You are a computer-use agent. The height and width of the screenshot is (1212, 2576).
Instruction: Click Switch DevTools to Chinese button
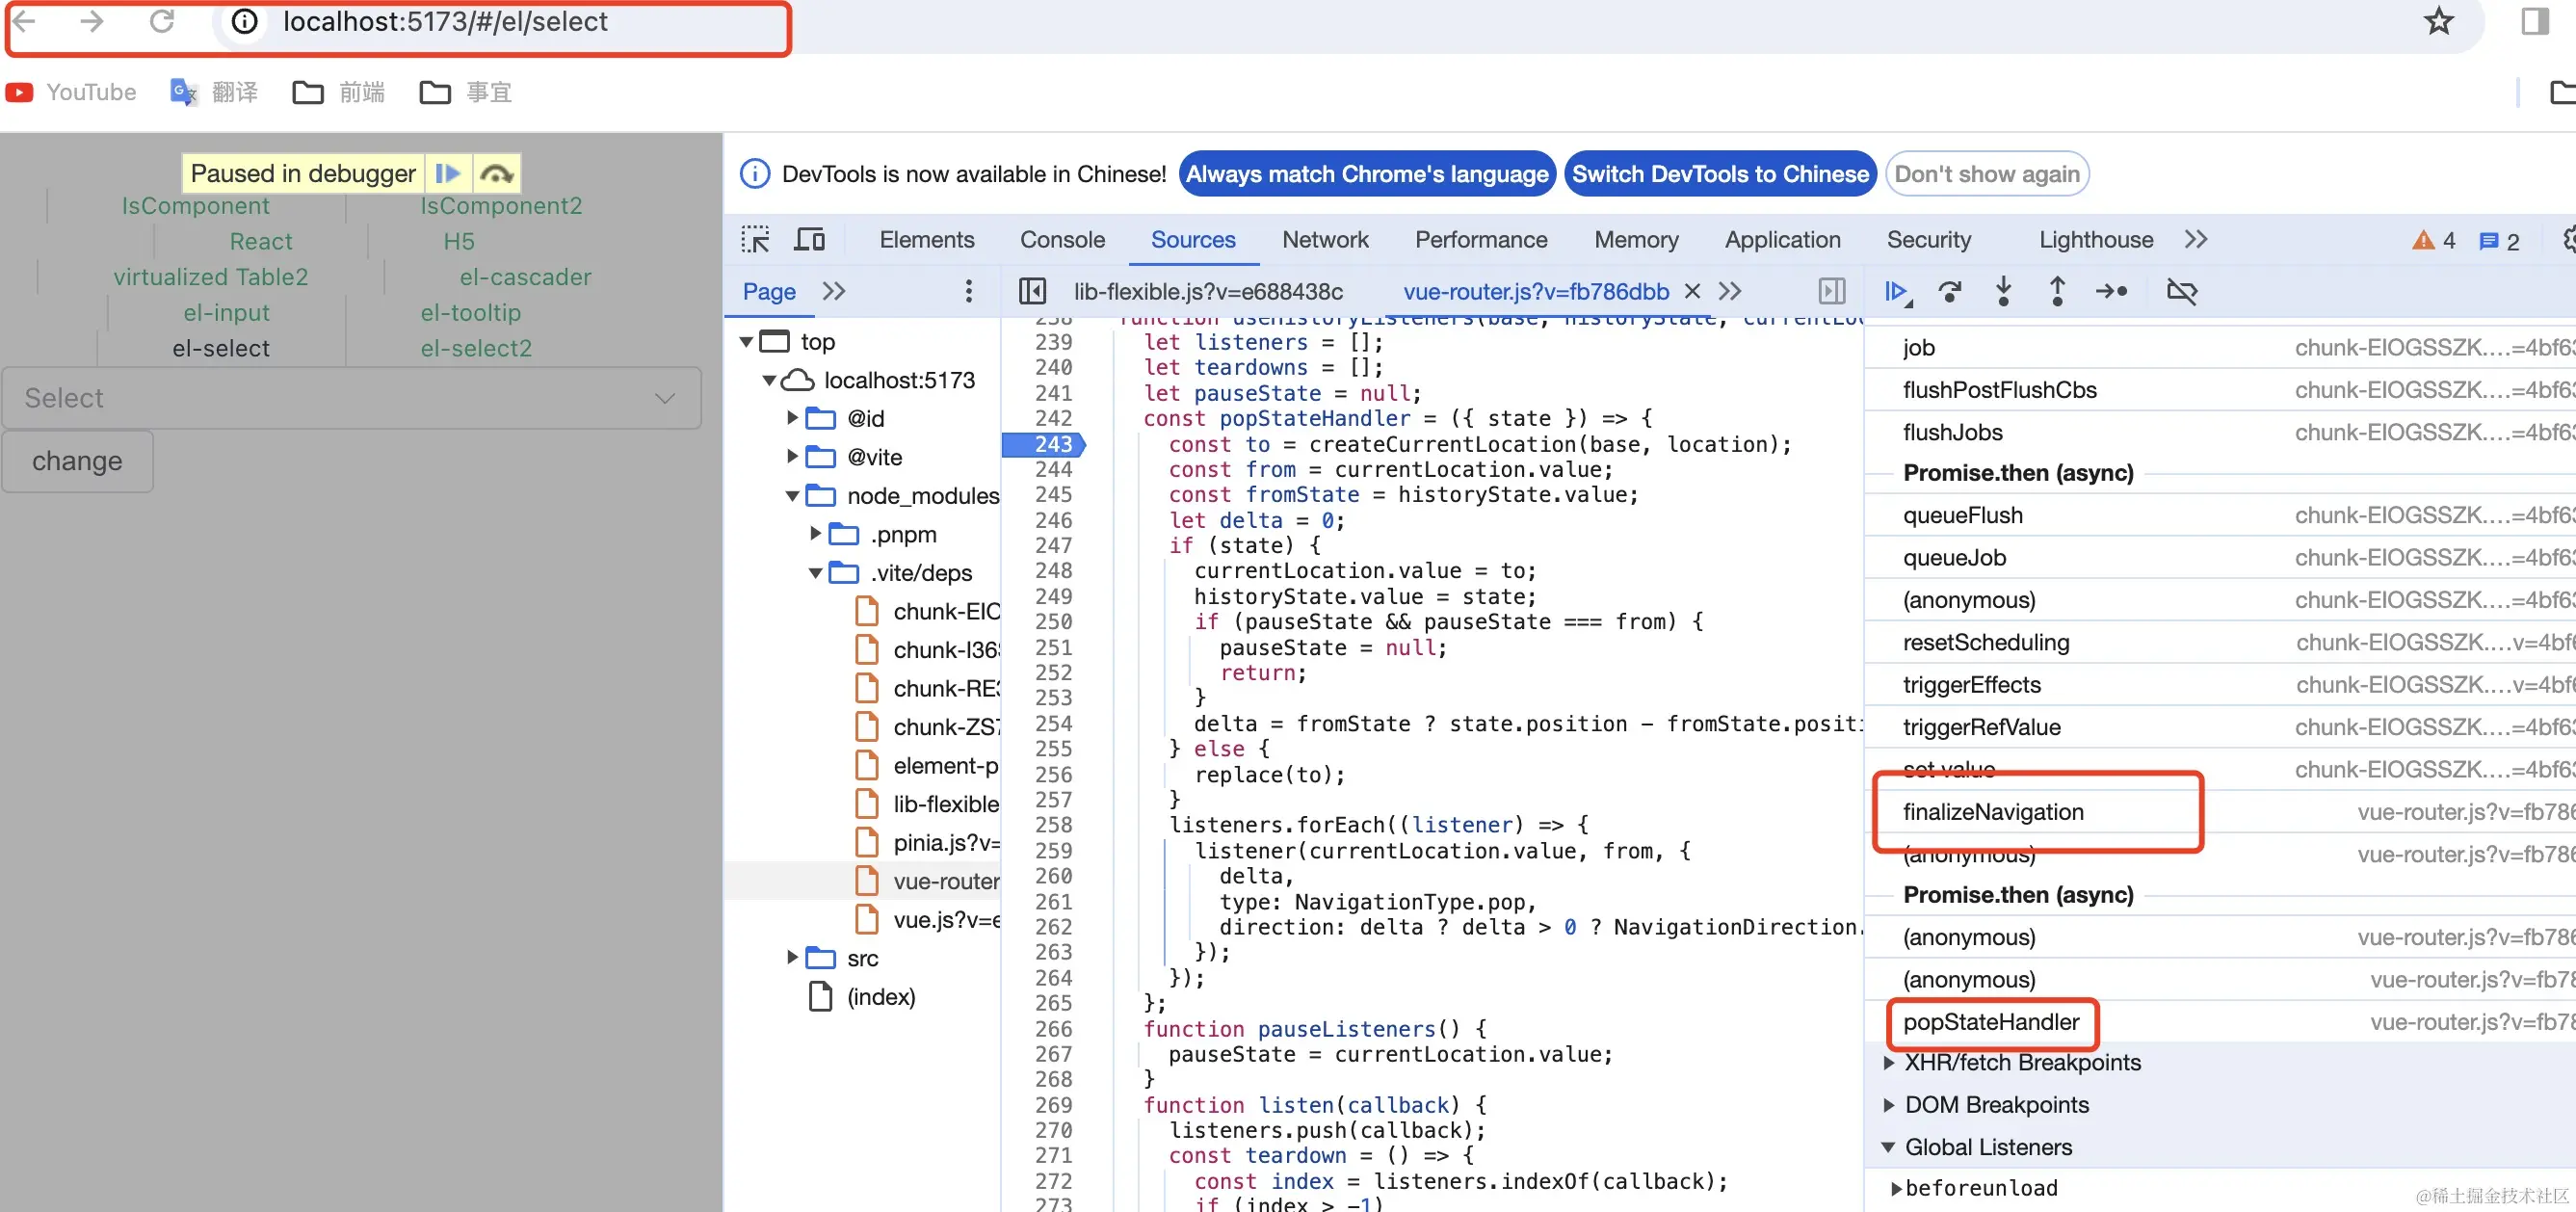[x=1719, y=174]
